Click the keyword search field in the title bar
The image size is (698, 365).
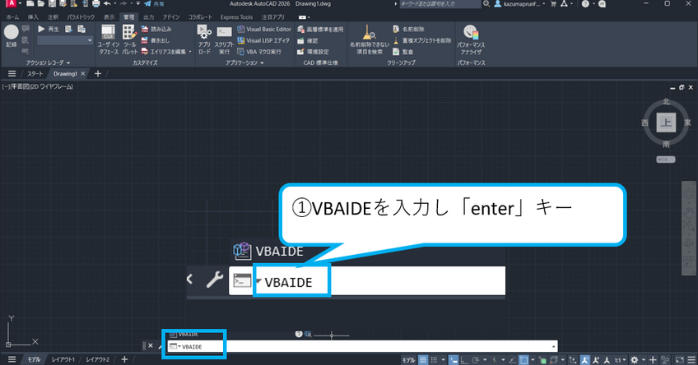click(x=440, y=4)
